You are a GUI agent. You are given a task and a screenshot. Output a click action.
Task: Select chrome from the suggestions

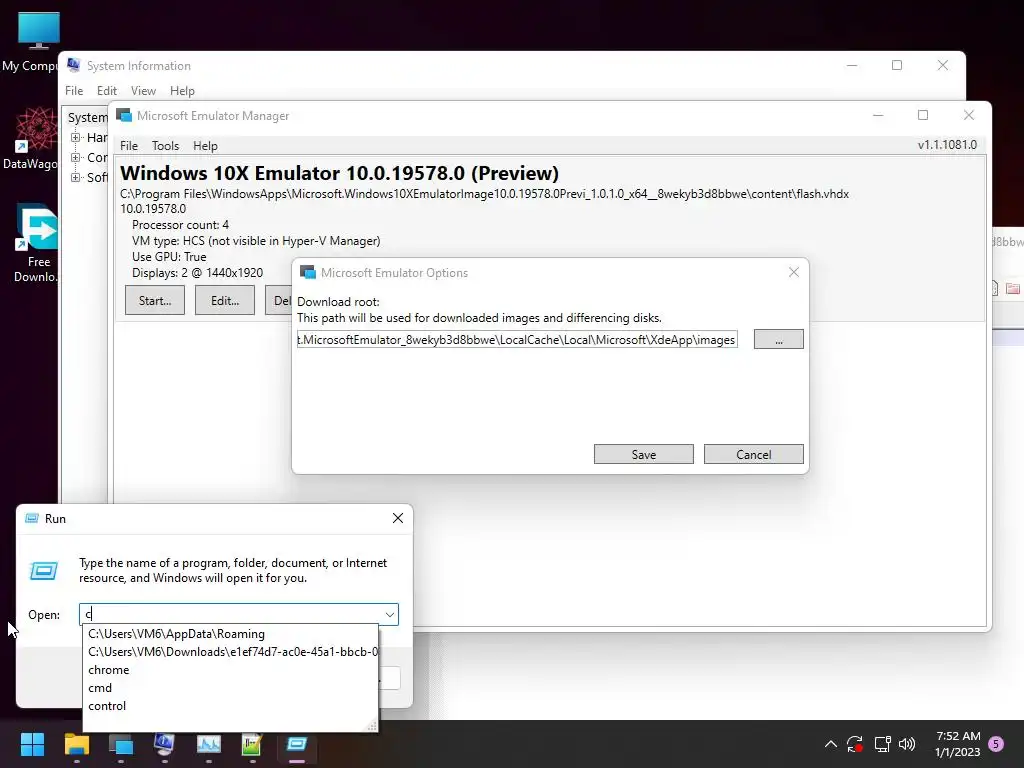point(231,669)
